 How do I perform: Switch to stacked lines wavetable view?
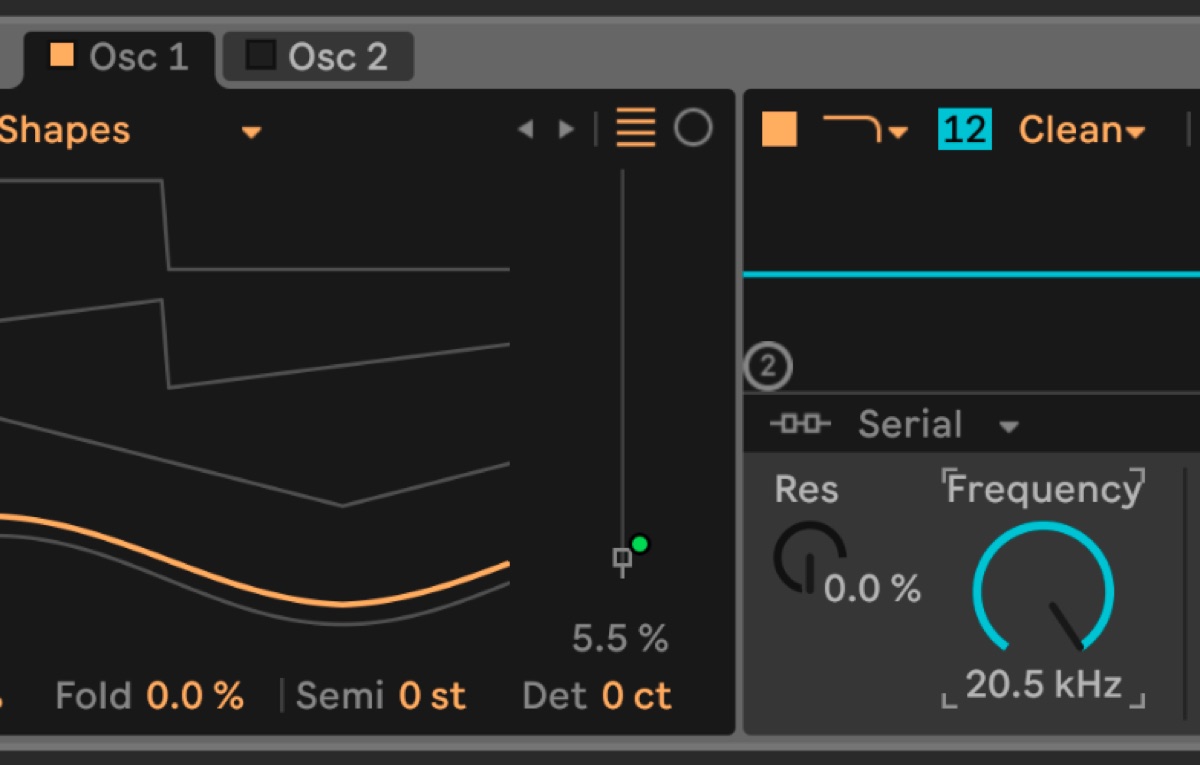[x=636, y=129]
